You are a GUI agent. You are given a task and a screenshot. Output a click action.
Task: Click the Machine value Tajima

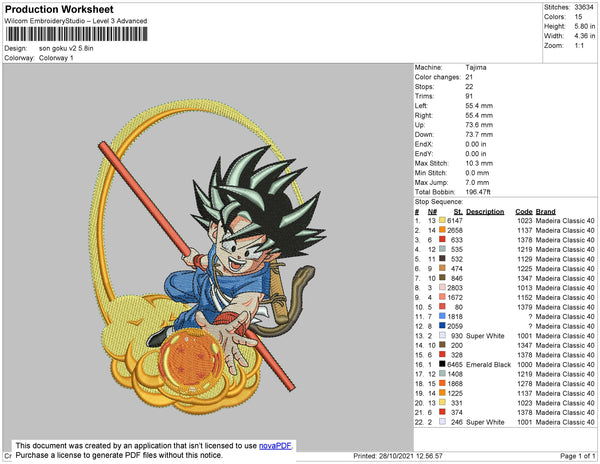[x=476, y=67]
